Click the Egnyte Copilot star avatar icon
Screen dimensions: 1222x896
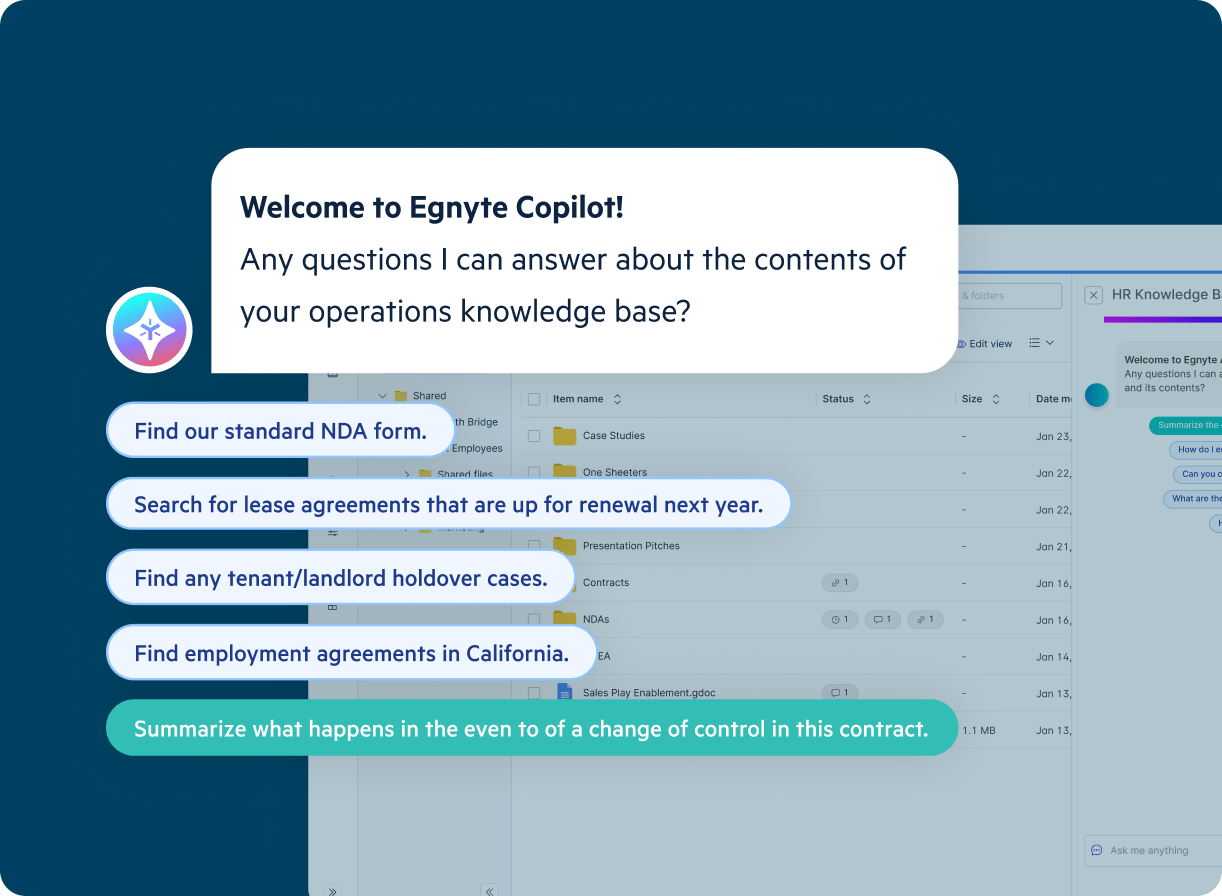149,330
